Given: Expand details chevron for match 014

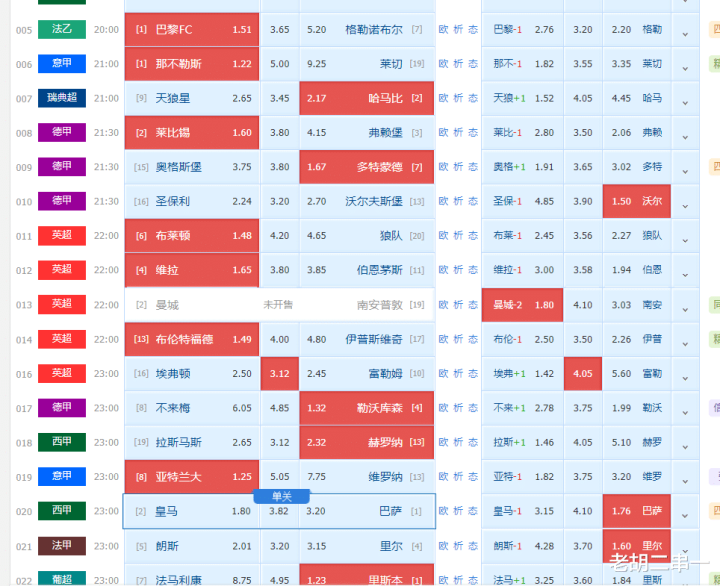Looking at the screenshot, I should [x=685, y=344].
